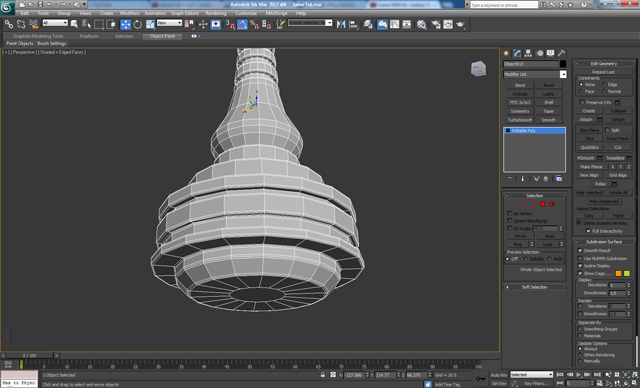Select the Select and Link tool

point(9,24)
